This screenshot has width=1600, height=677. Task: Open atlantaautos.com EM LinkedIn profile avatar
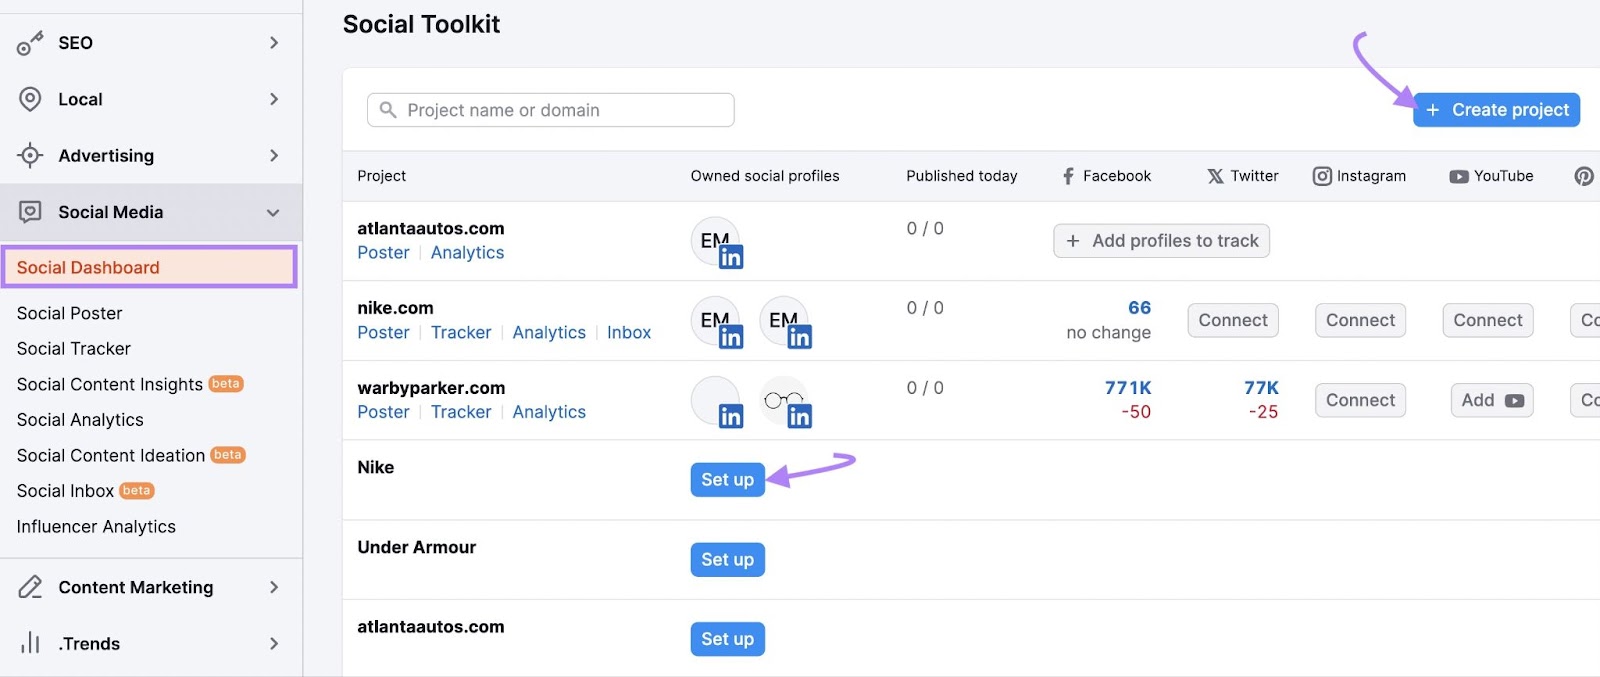pos(717,242)
